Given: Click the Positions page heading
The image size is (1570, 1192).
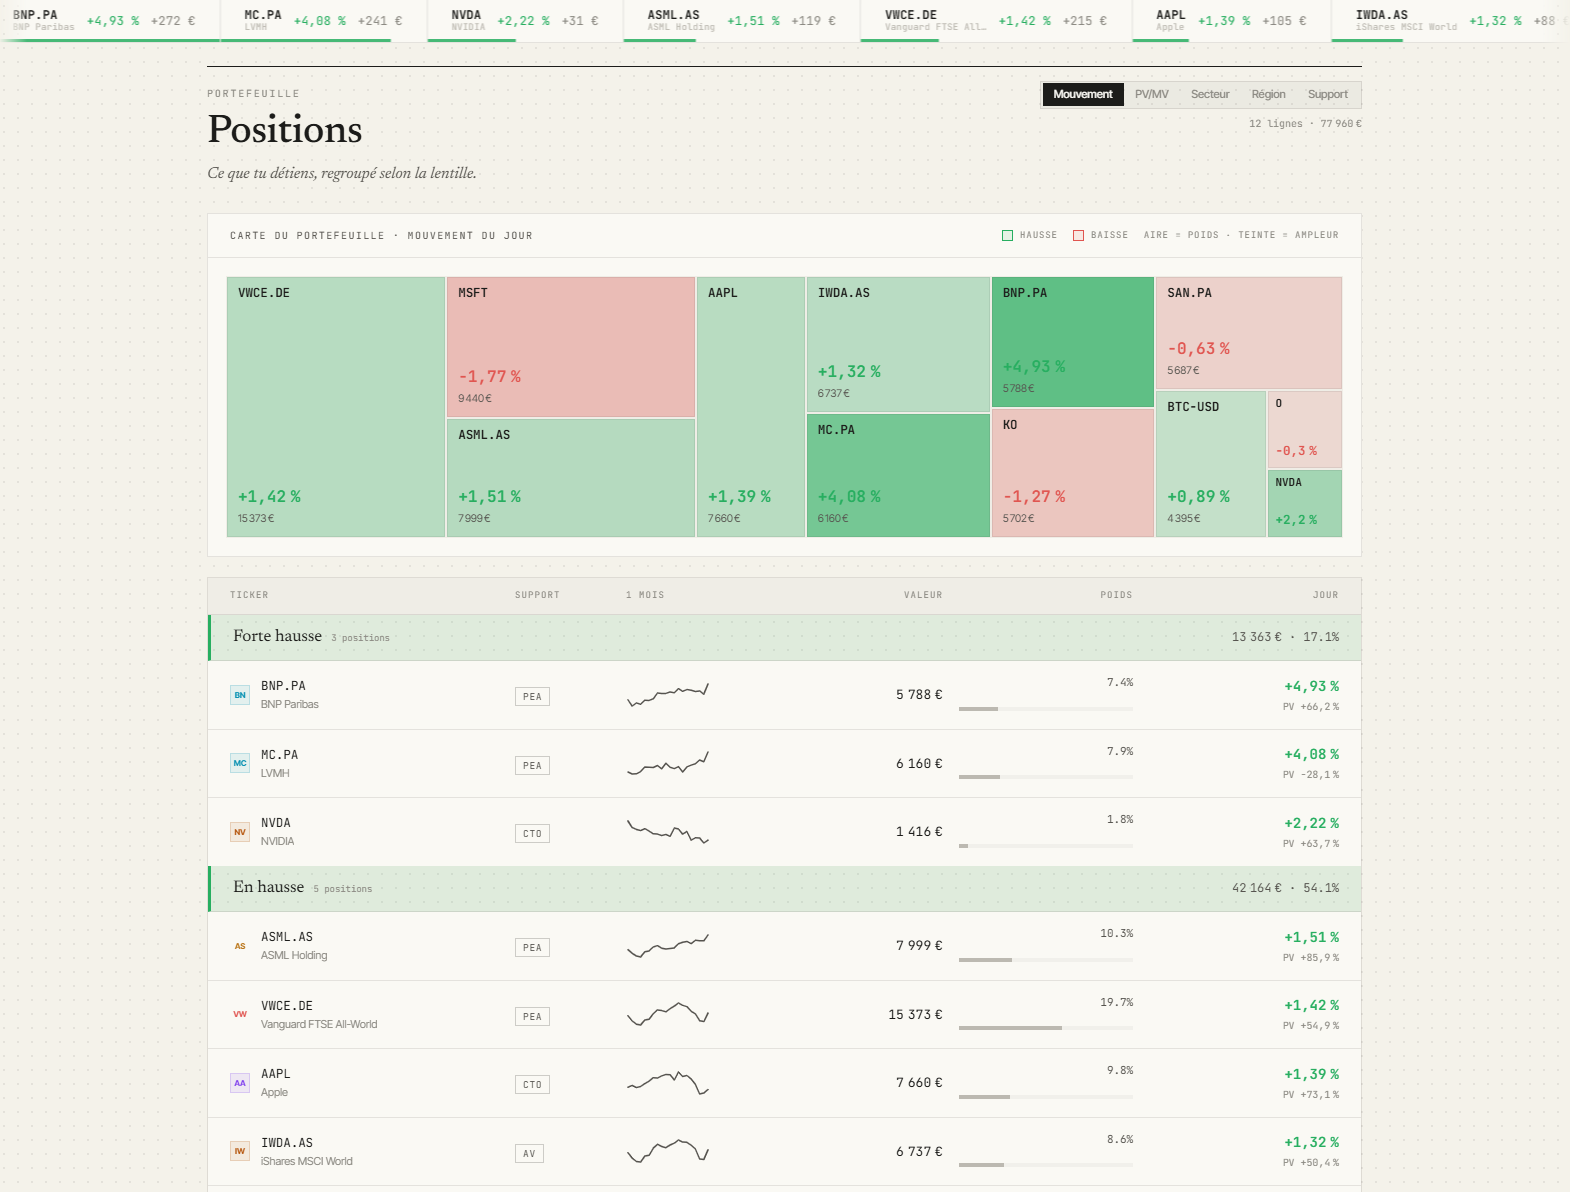Looking at the screenshot, I should coord(285,130).
